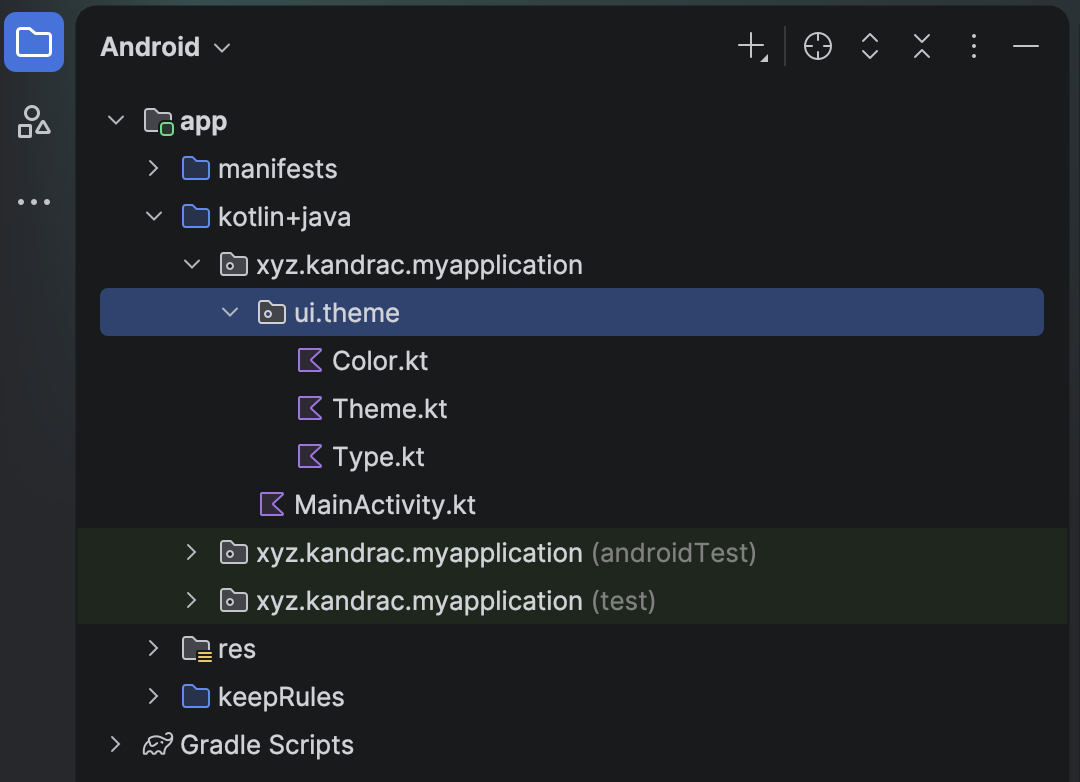Hide the project panel with minus icon
The image size is (1080, 782).
click(1026, 46)
